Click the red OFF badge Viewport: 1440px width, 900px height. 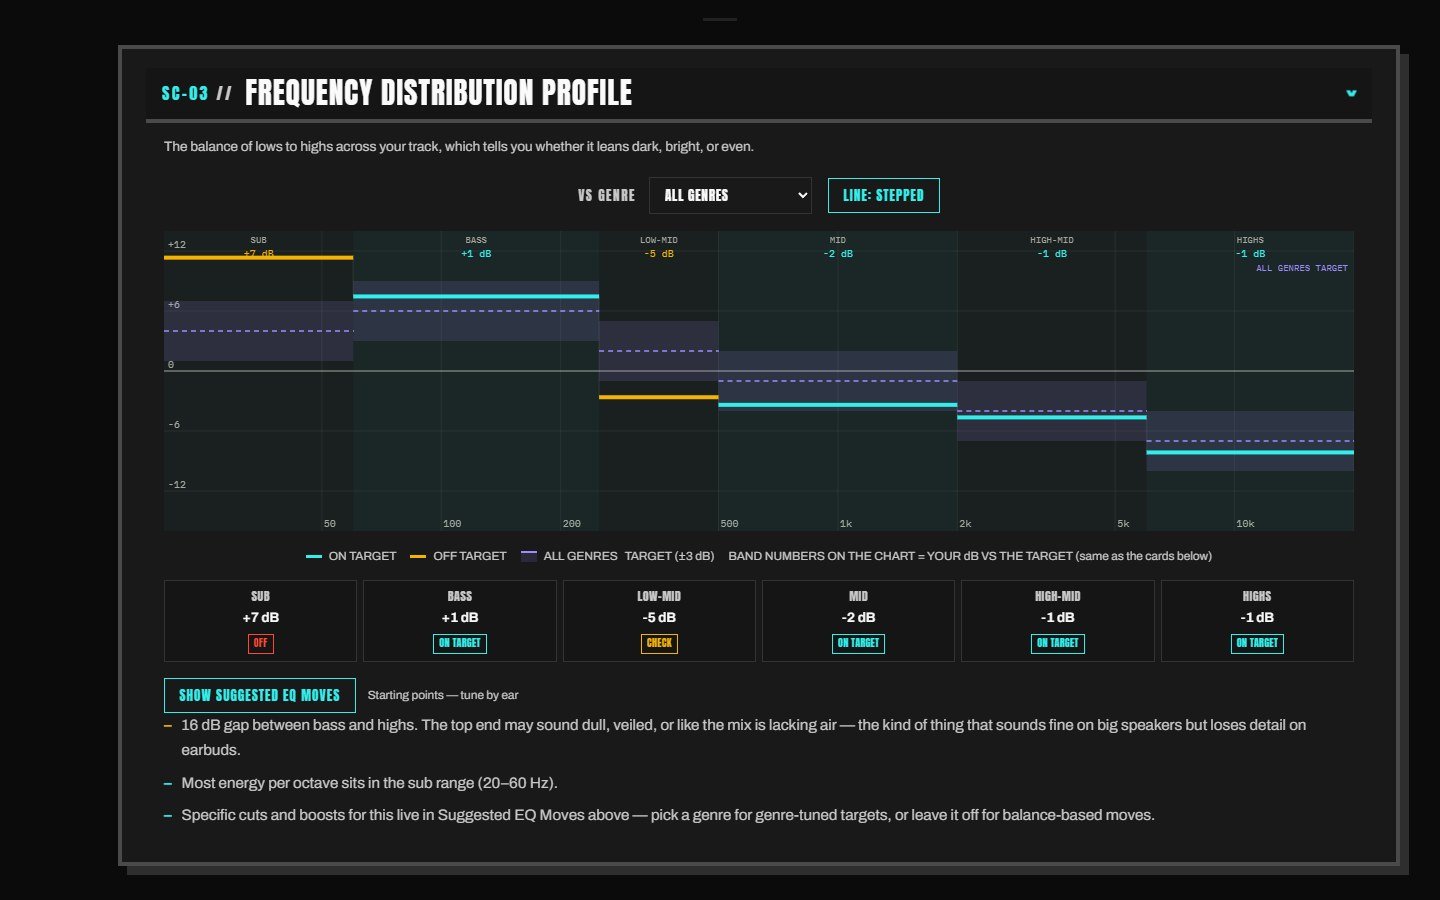[x=260, y=643]
